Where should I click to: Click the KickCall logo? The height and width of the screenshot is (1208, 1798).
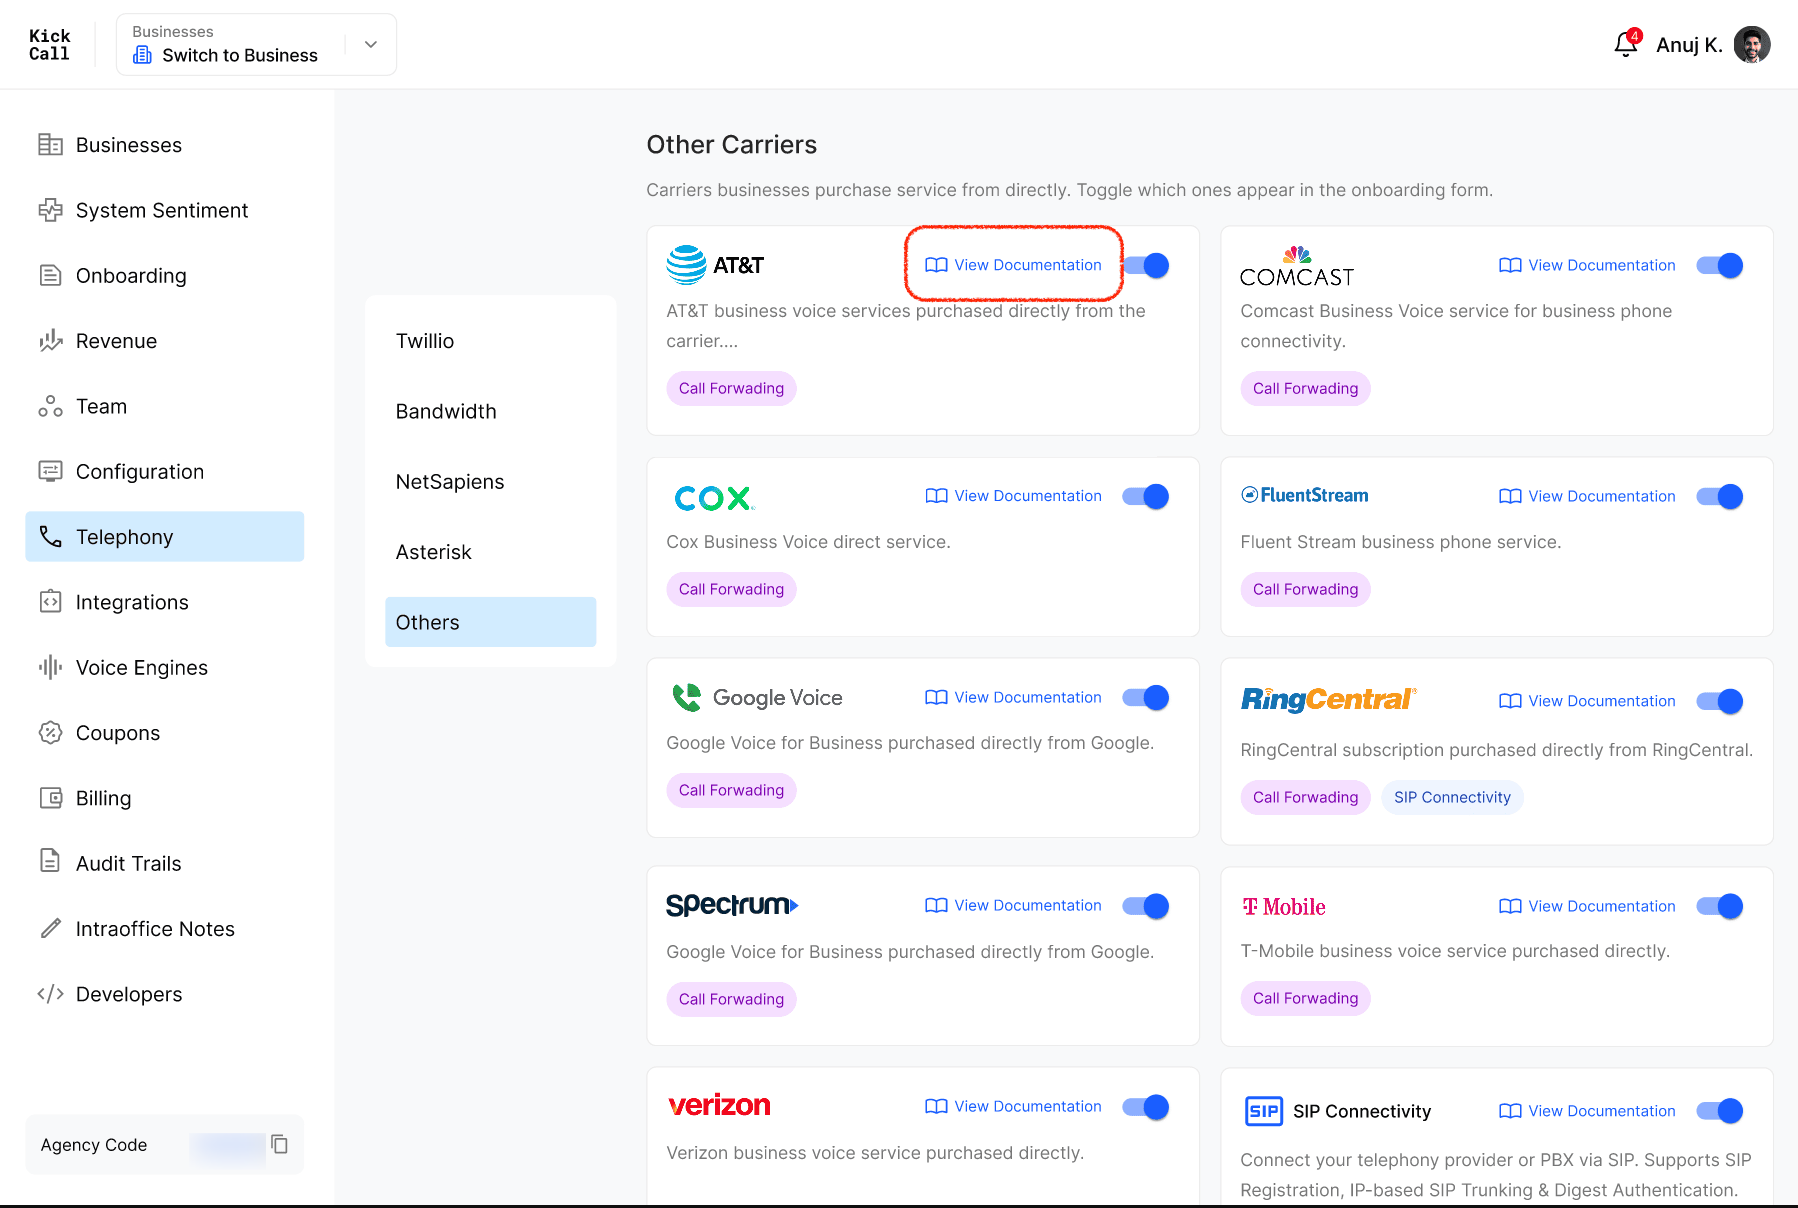click(x=49, y=45)
